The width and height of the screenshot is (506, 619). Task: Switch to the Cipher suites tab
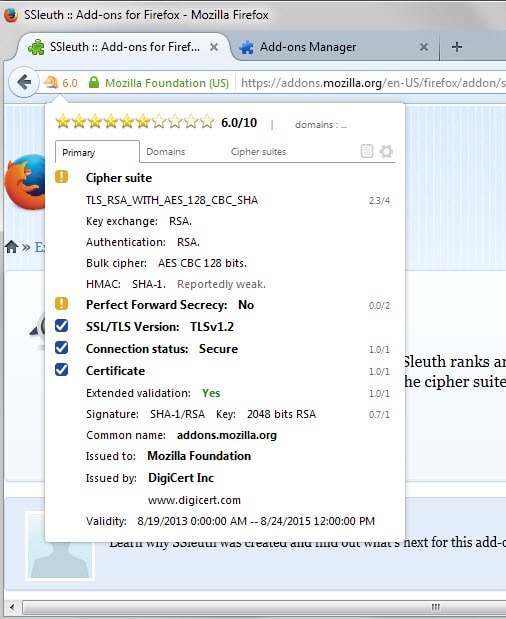(259, 152)
